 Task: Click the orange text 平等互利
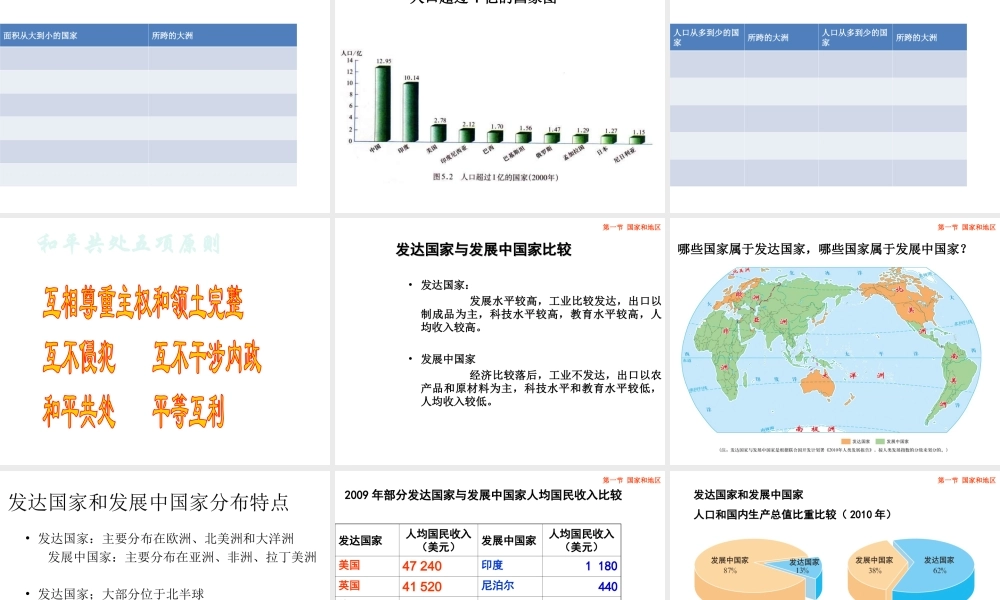pyautogui.click(x=189, y=411)
